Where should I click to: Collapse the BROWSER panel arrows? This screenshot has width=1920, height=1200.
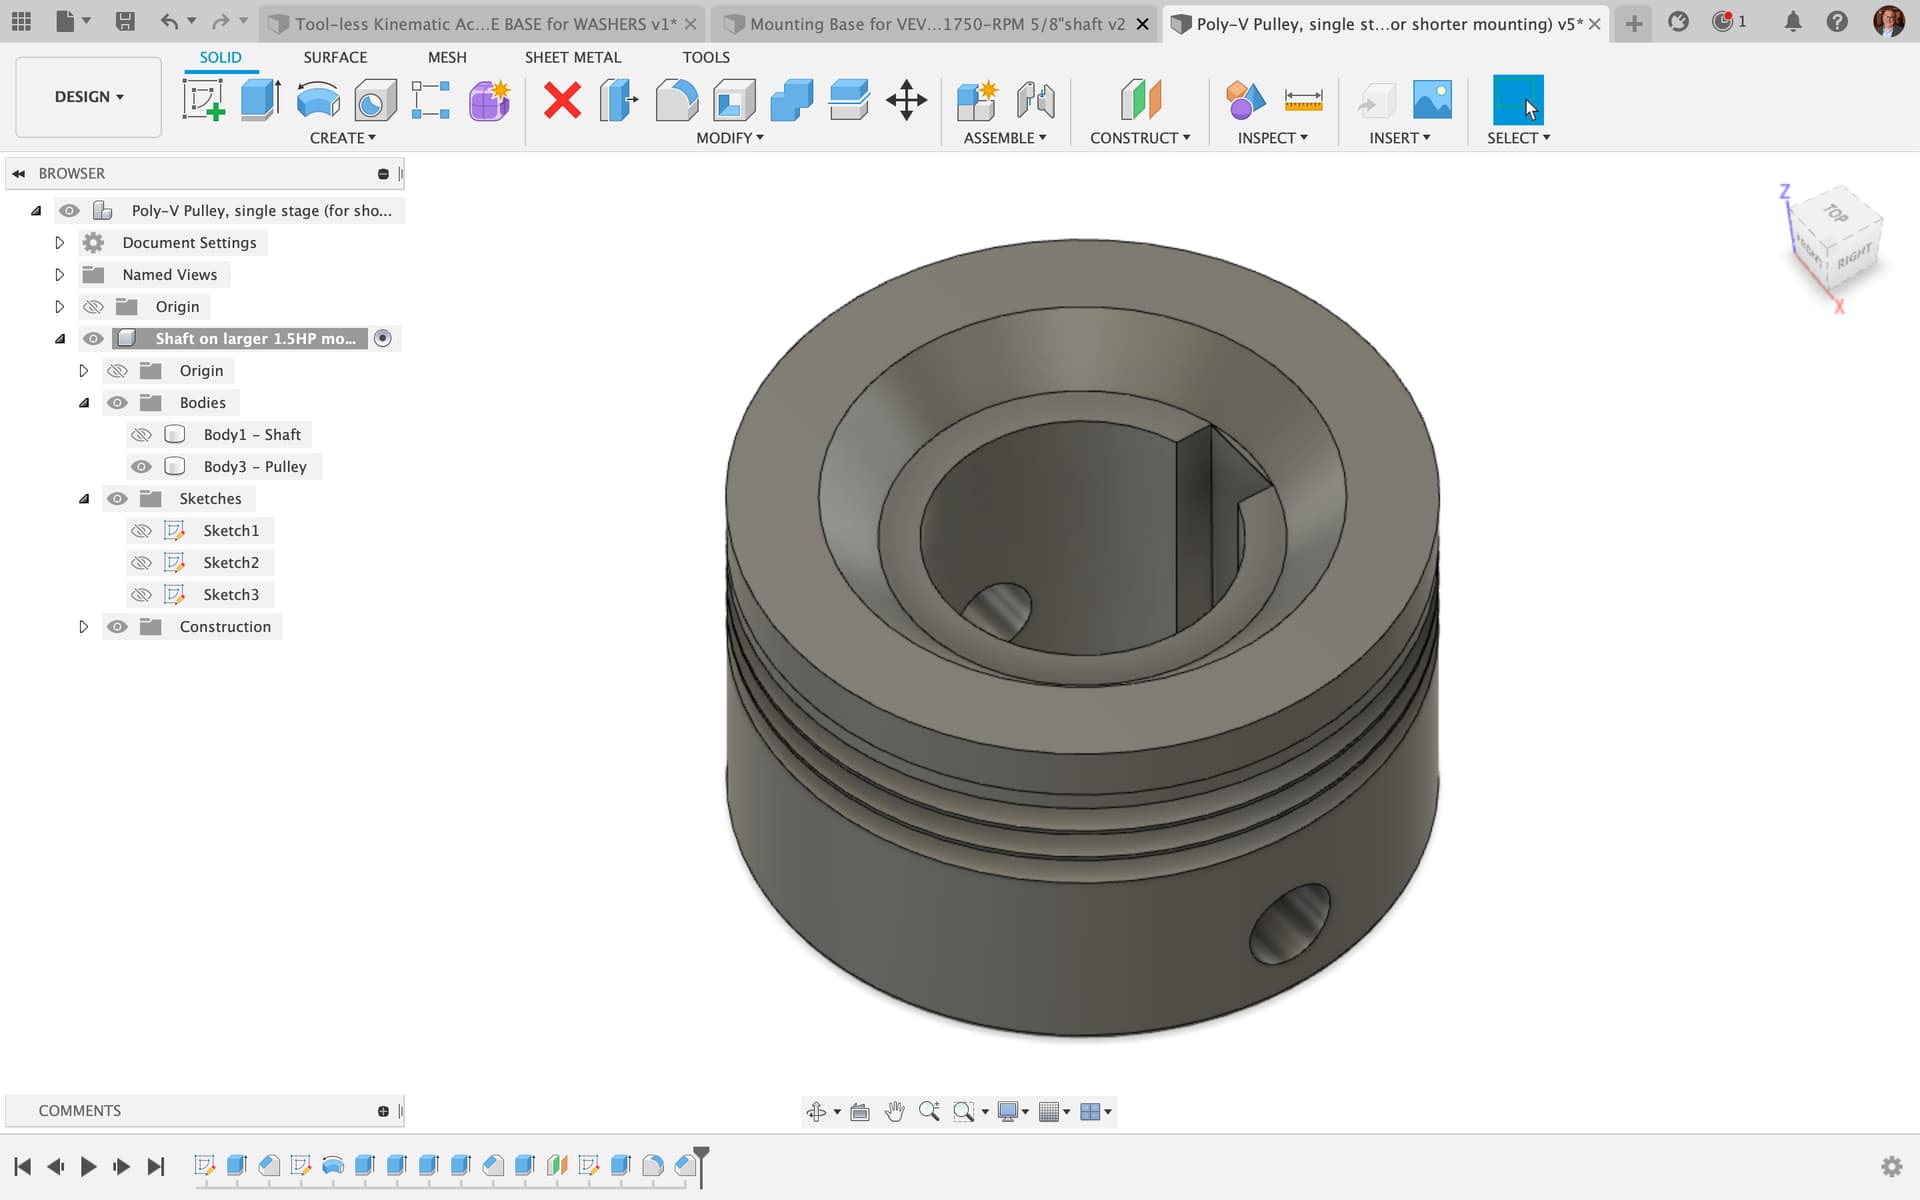[x=19, y=173]
